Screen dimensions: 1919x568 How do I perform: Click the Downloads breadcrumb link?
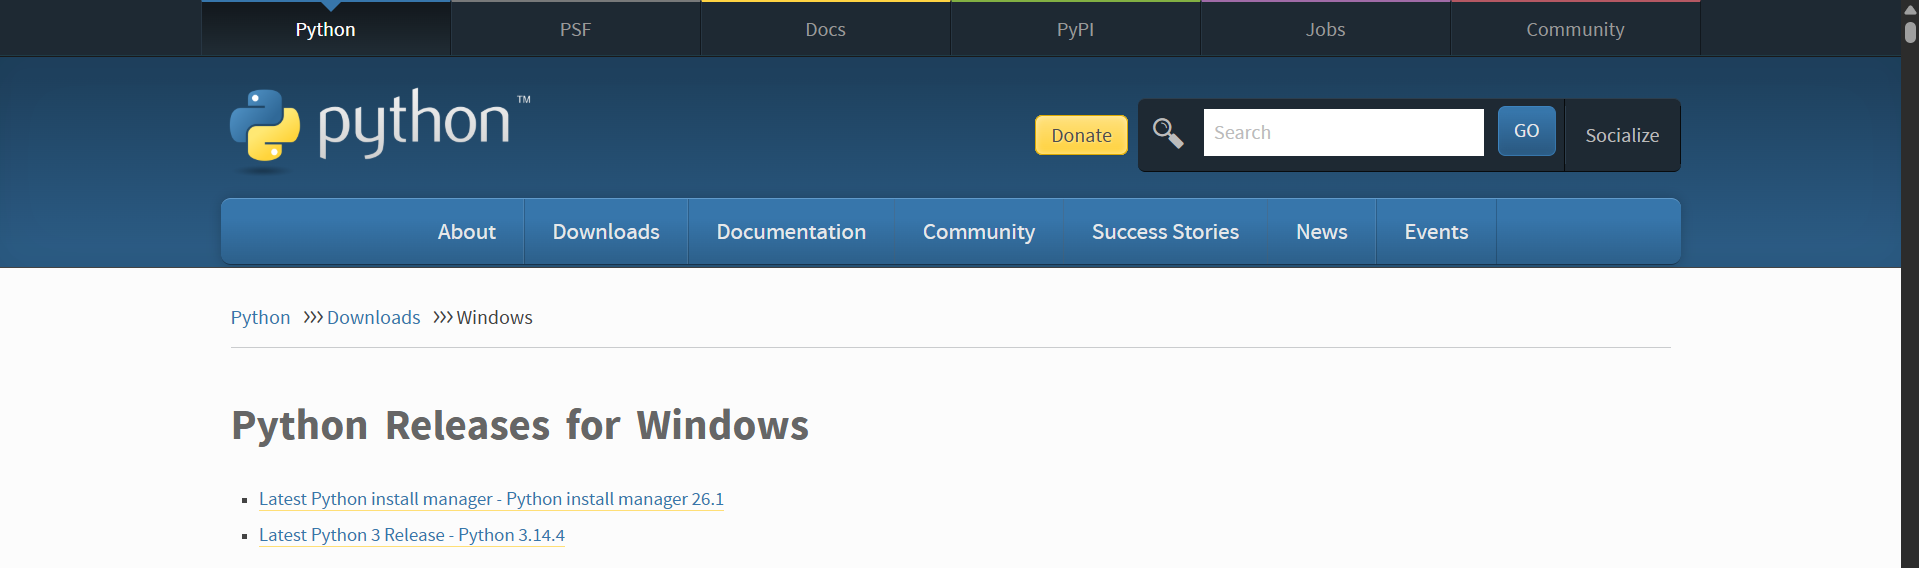pos(374,317)
